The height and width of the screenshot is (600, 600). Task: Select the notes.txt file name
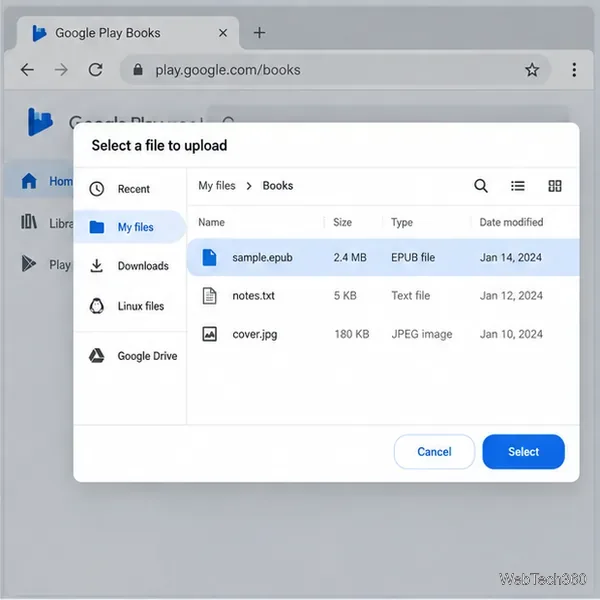[253, 296]
